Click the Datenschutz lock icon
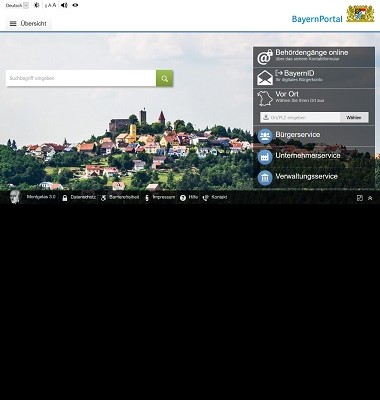This screenshot has height=400, width=380. click(65, 198)
